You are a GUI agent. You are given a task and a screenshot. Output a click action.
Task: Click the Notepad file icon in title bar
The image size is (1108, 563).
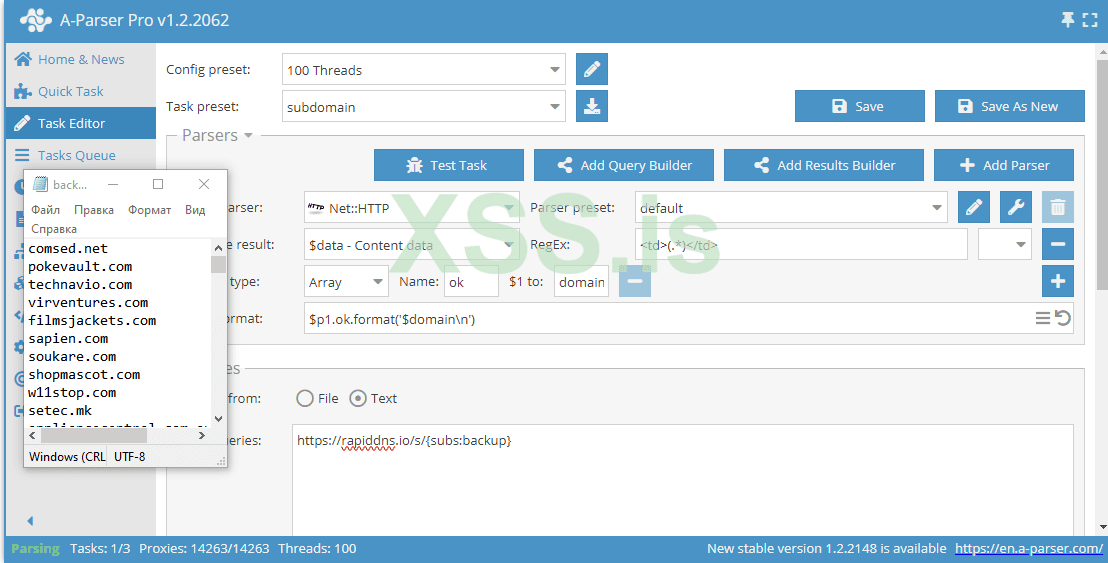[x=40, y=184]
